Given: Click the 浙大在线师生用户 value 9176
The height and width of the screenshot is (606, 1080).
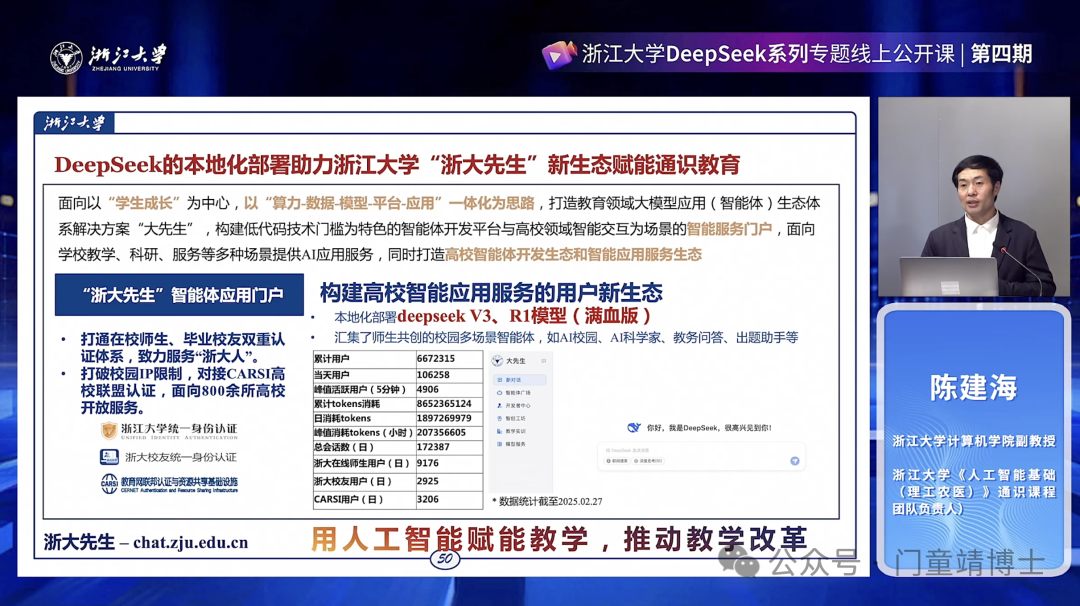Looking at the screenshot, I should coord(428,463).
